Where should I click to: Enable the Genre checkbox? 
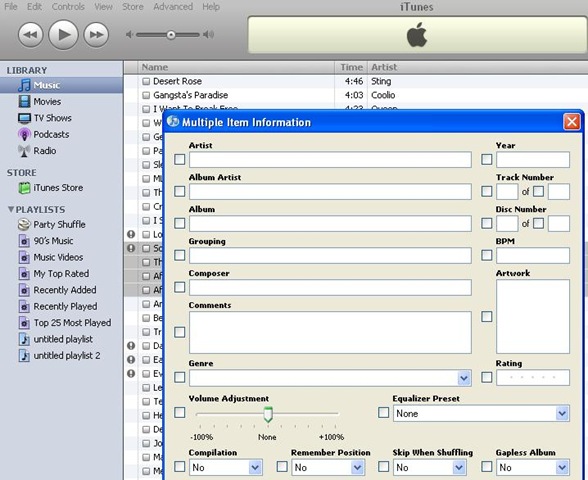[180, 377]
